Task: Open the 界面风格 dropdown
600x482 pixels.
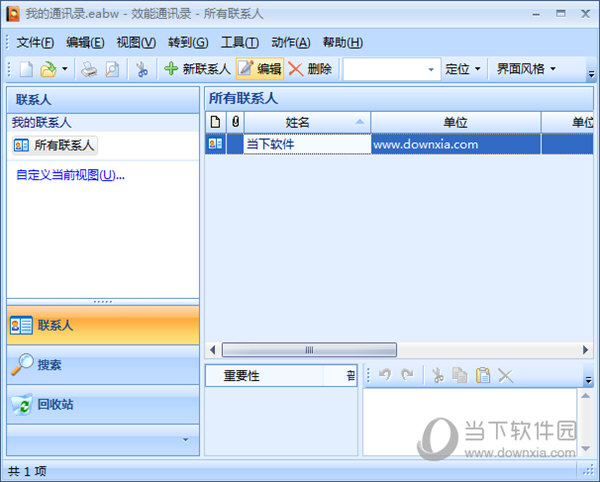Action: (x=526, y=69)
